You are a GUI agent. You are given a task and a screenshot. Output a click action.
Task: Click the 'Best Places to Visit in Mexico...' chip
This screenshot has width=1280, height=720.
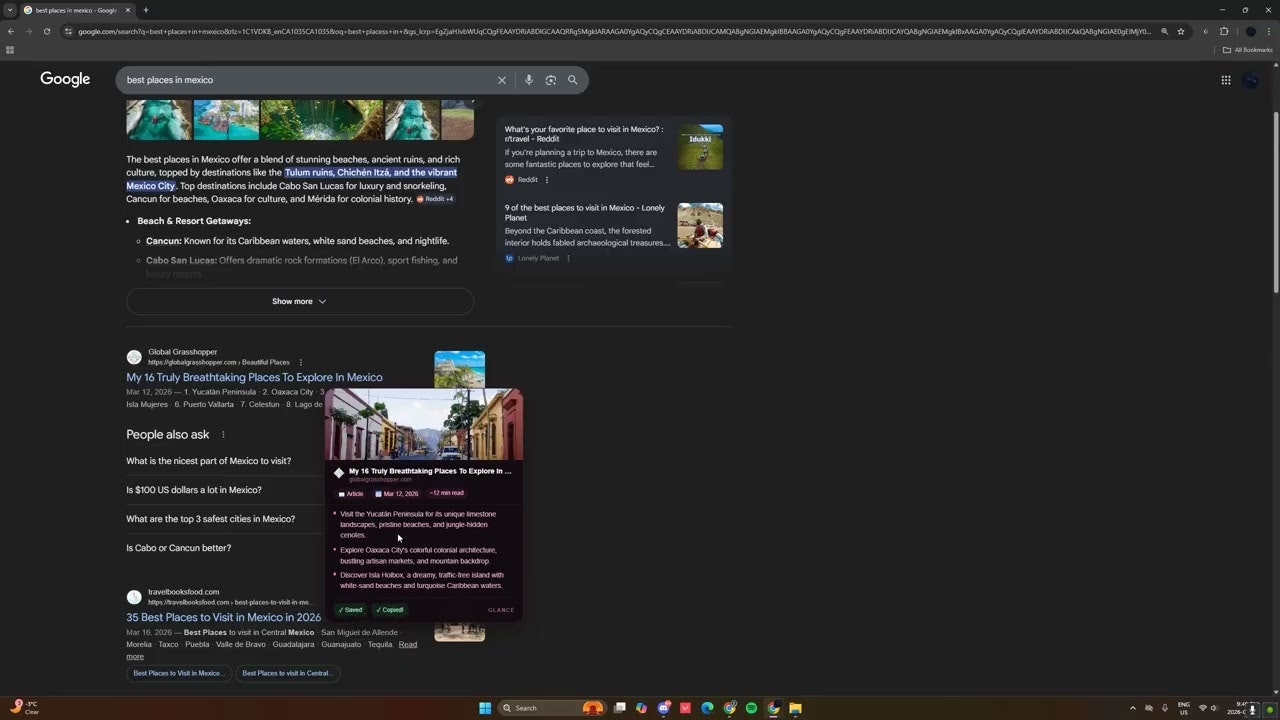click(178, 673)
